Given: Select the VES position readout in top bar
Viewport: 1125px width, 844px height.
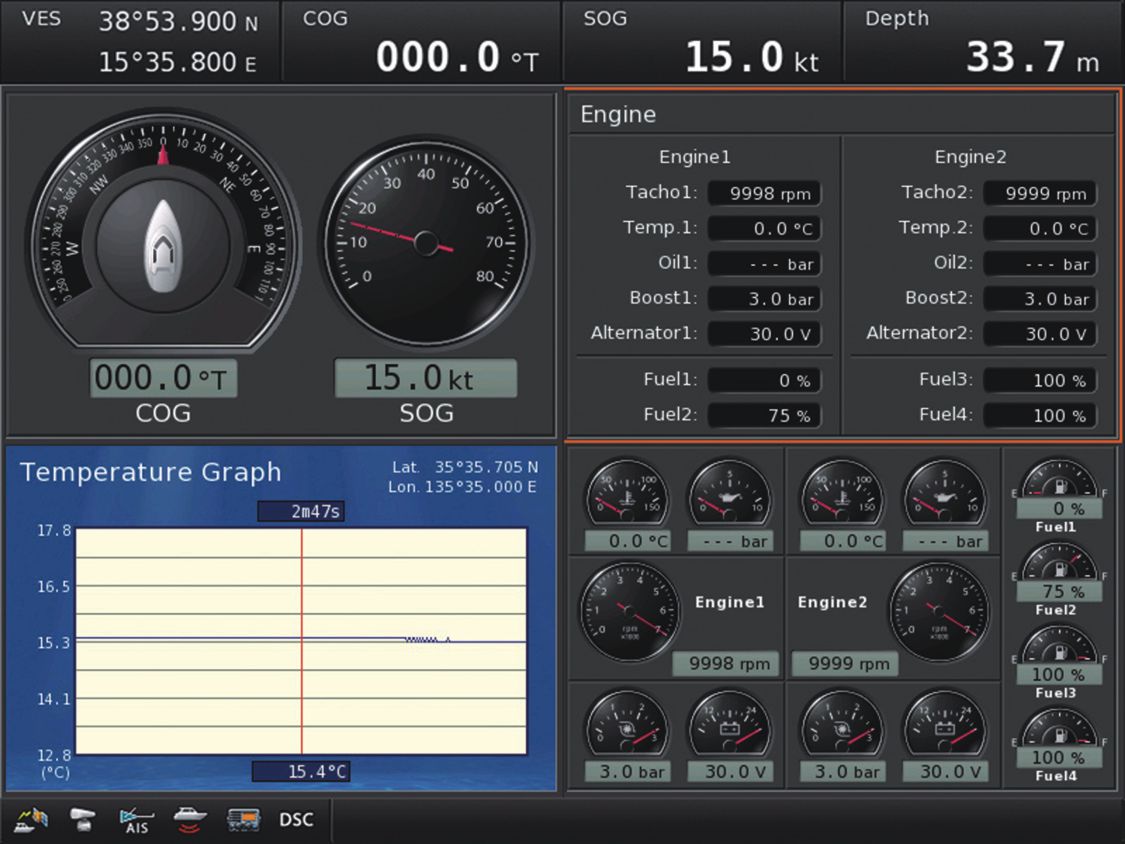Looking at the screenshot, I should [140, 42].
